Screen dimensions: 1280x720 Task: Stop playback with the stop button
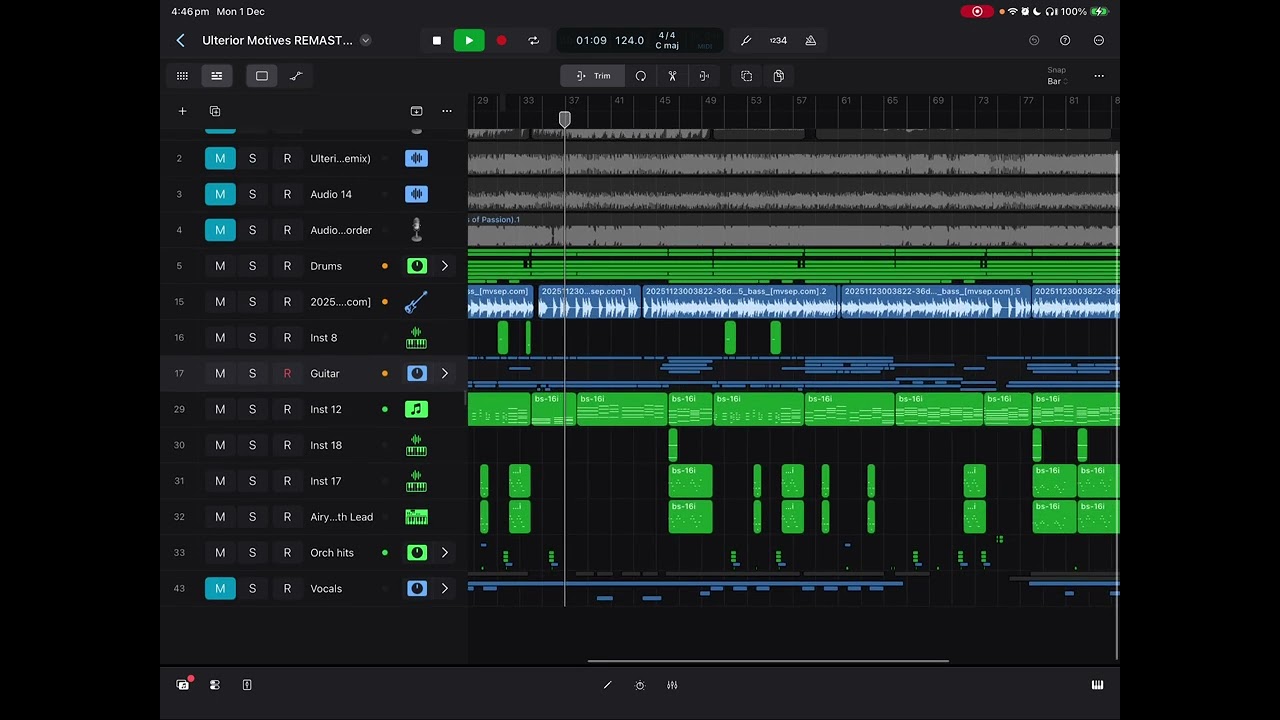pyautogui.click(x=437, y=40)
